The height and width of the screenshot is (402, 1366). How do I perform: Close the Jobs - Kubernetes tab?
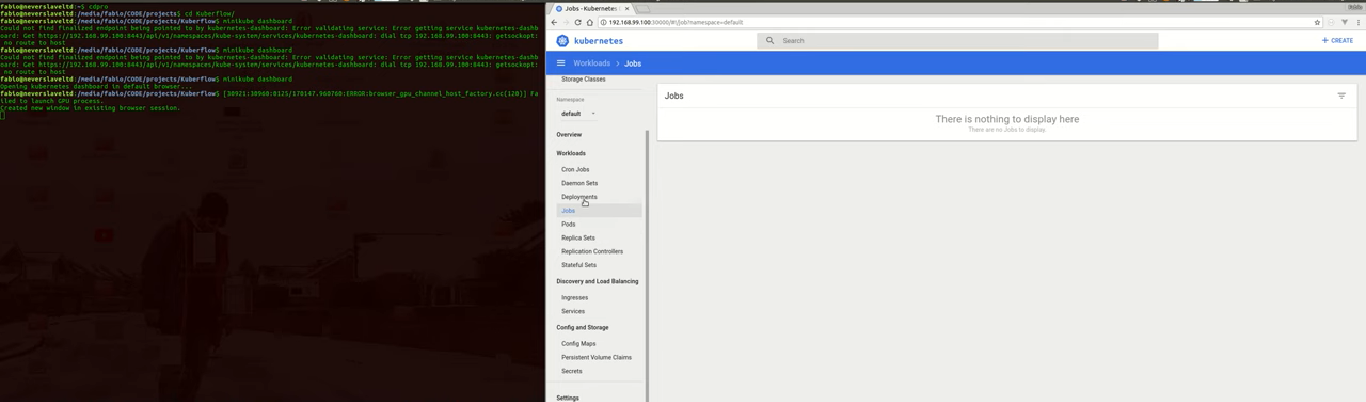pyautogui.click(x=627, y=8)
